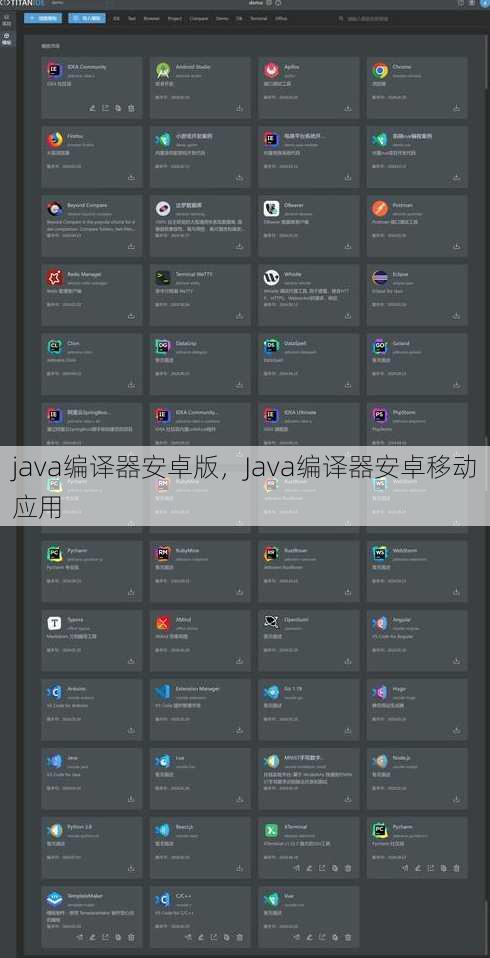Copy the XTerminal template via copy icon
The width and height of the screenshot is (490, 958).
pos(335,868)
